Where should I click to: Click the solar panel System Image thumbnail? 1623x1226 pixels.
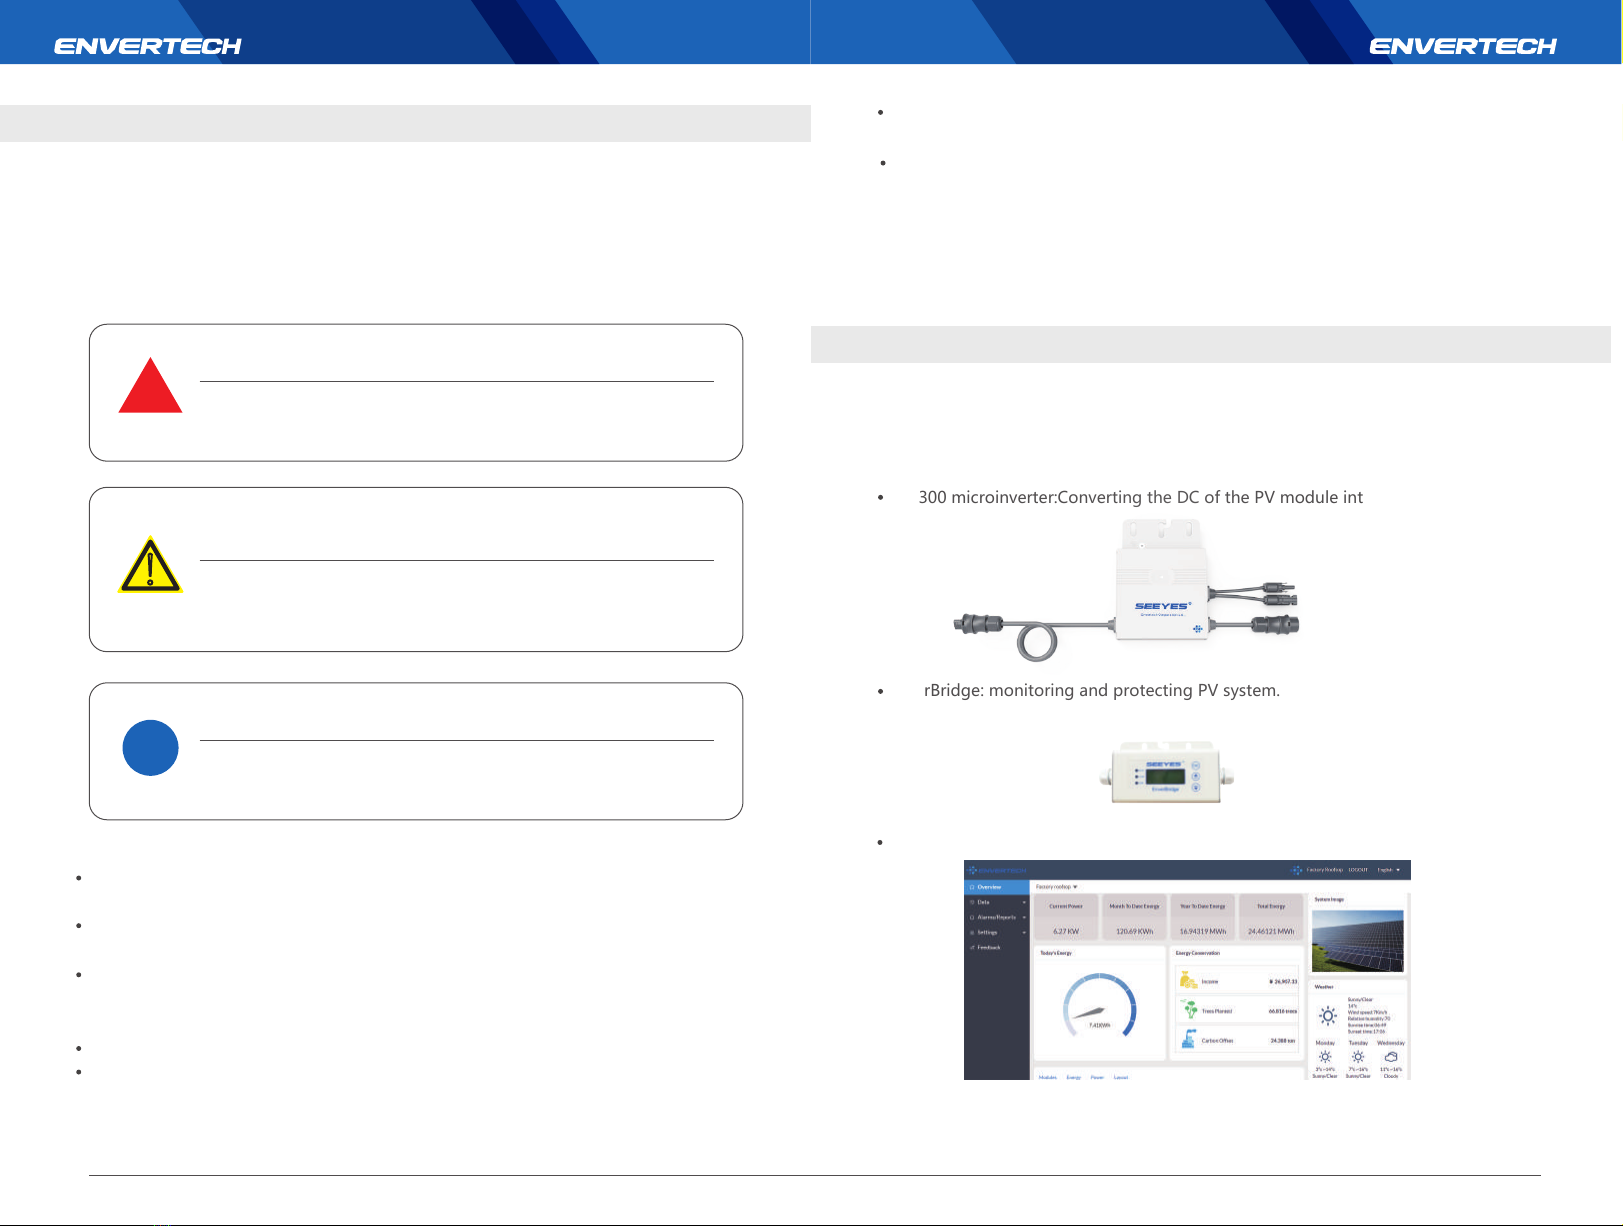coord(1357,941)
